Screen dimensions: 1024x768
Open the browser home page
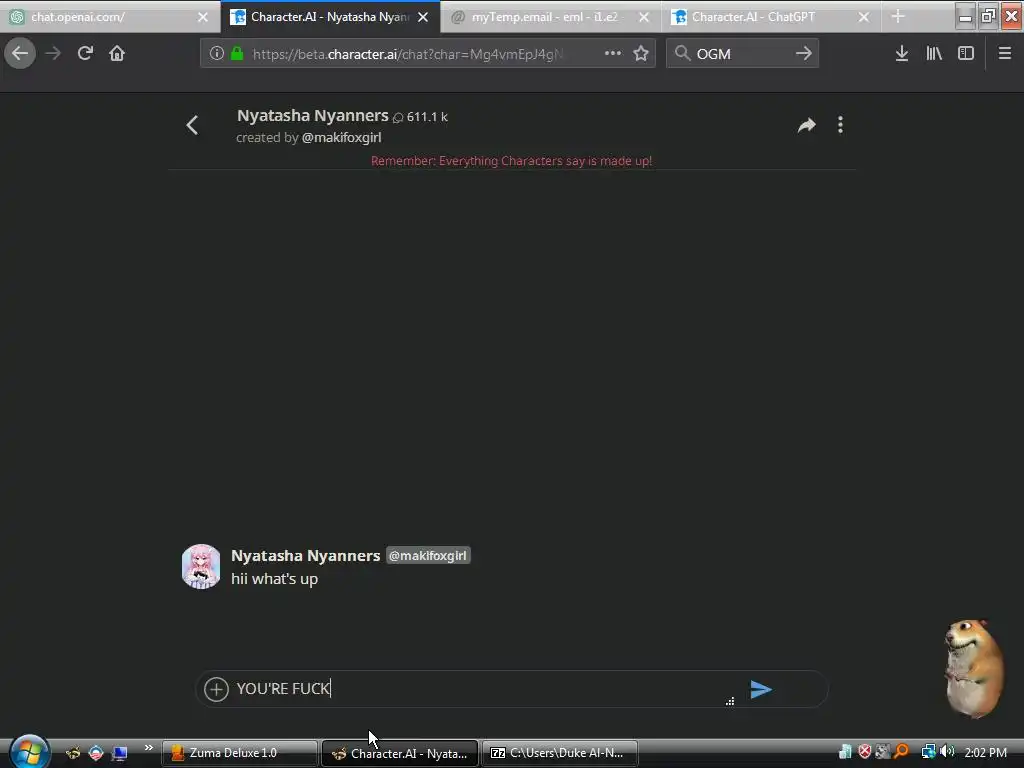click(117, 53)
